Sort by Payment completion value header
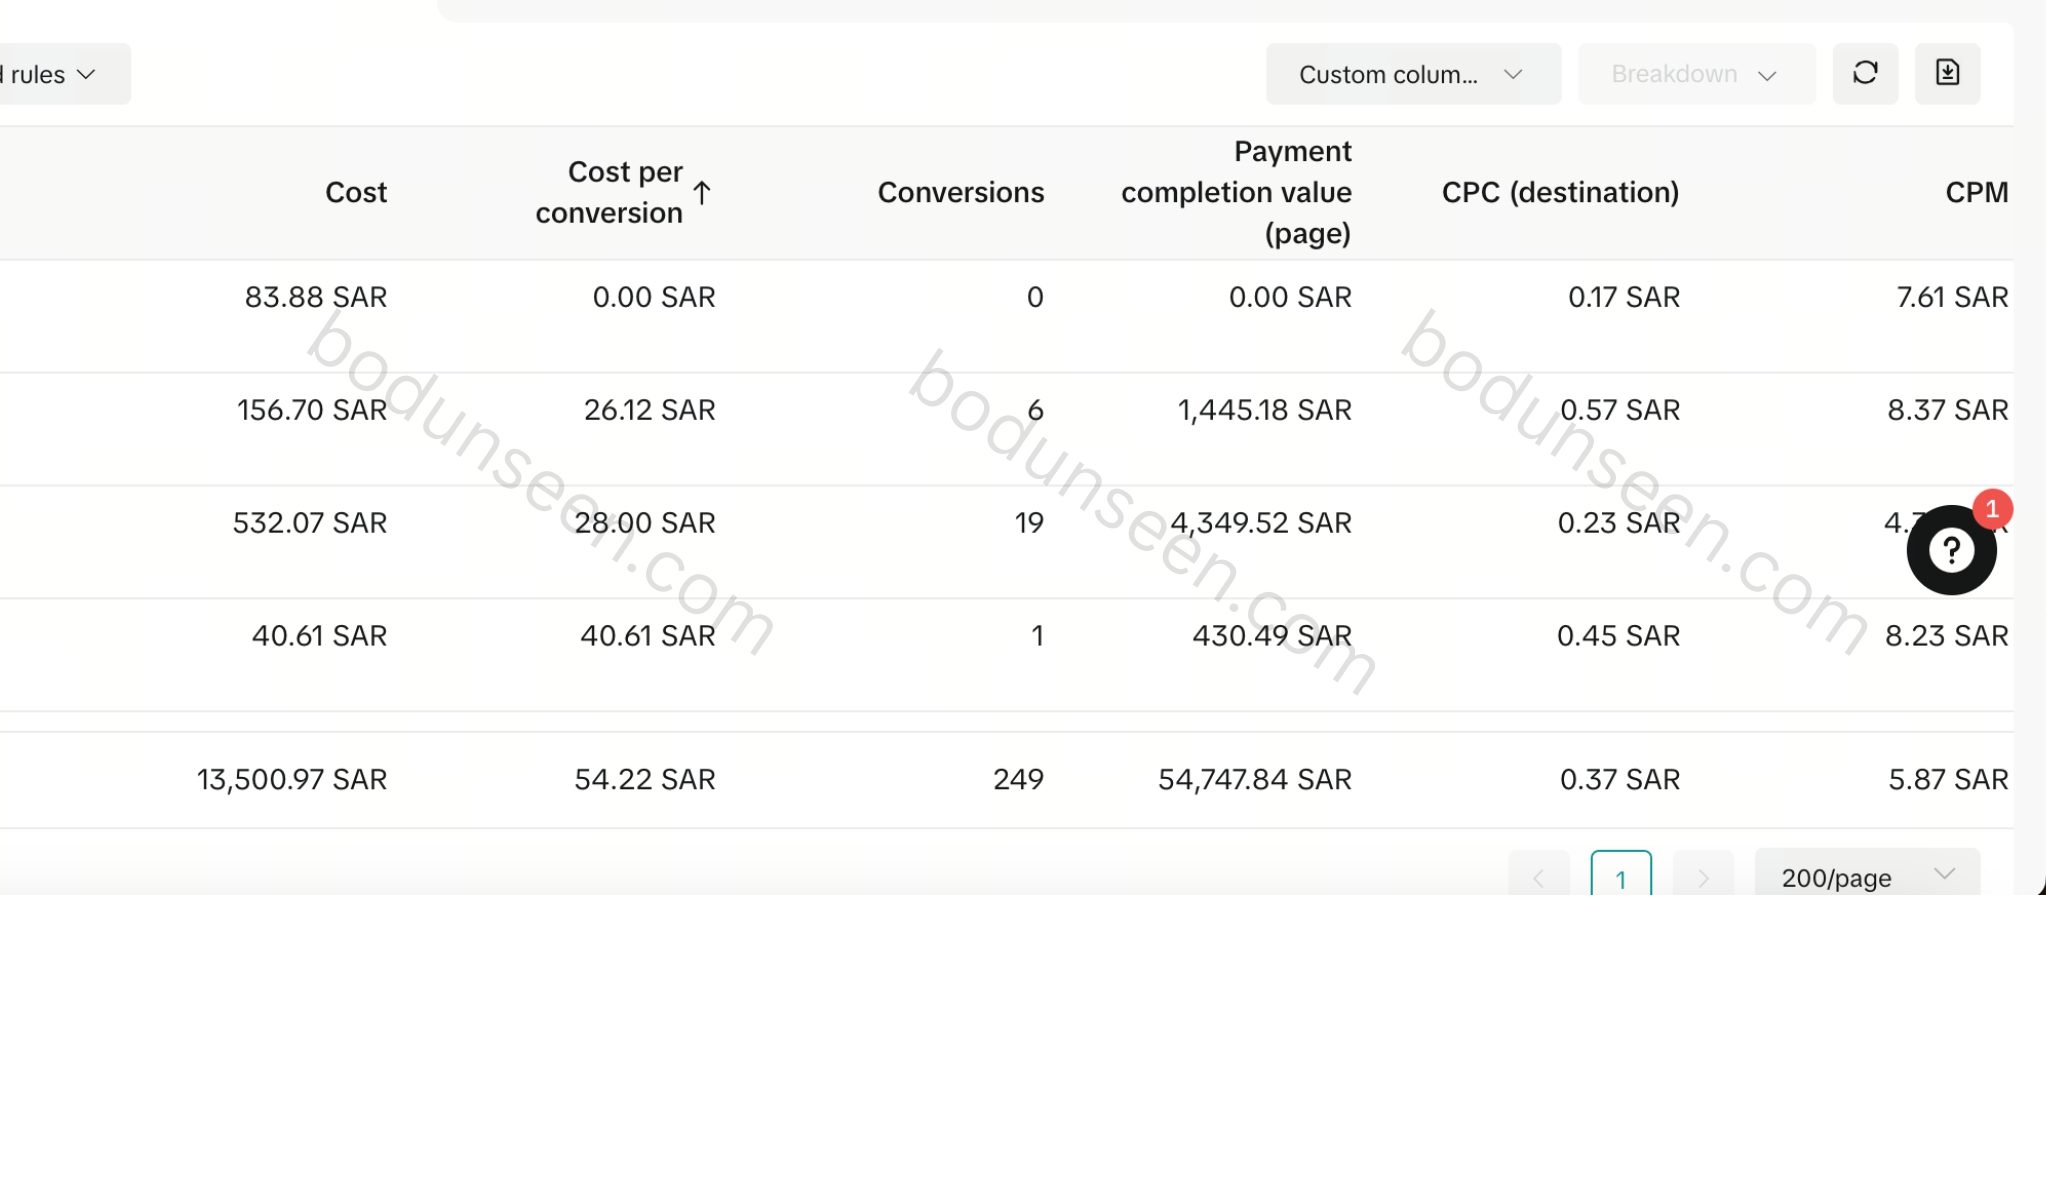Viewport: 2046px width, 1200px height. click(x=1236, y=192)
